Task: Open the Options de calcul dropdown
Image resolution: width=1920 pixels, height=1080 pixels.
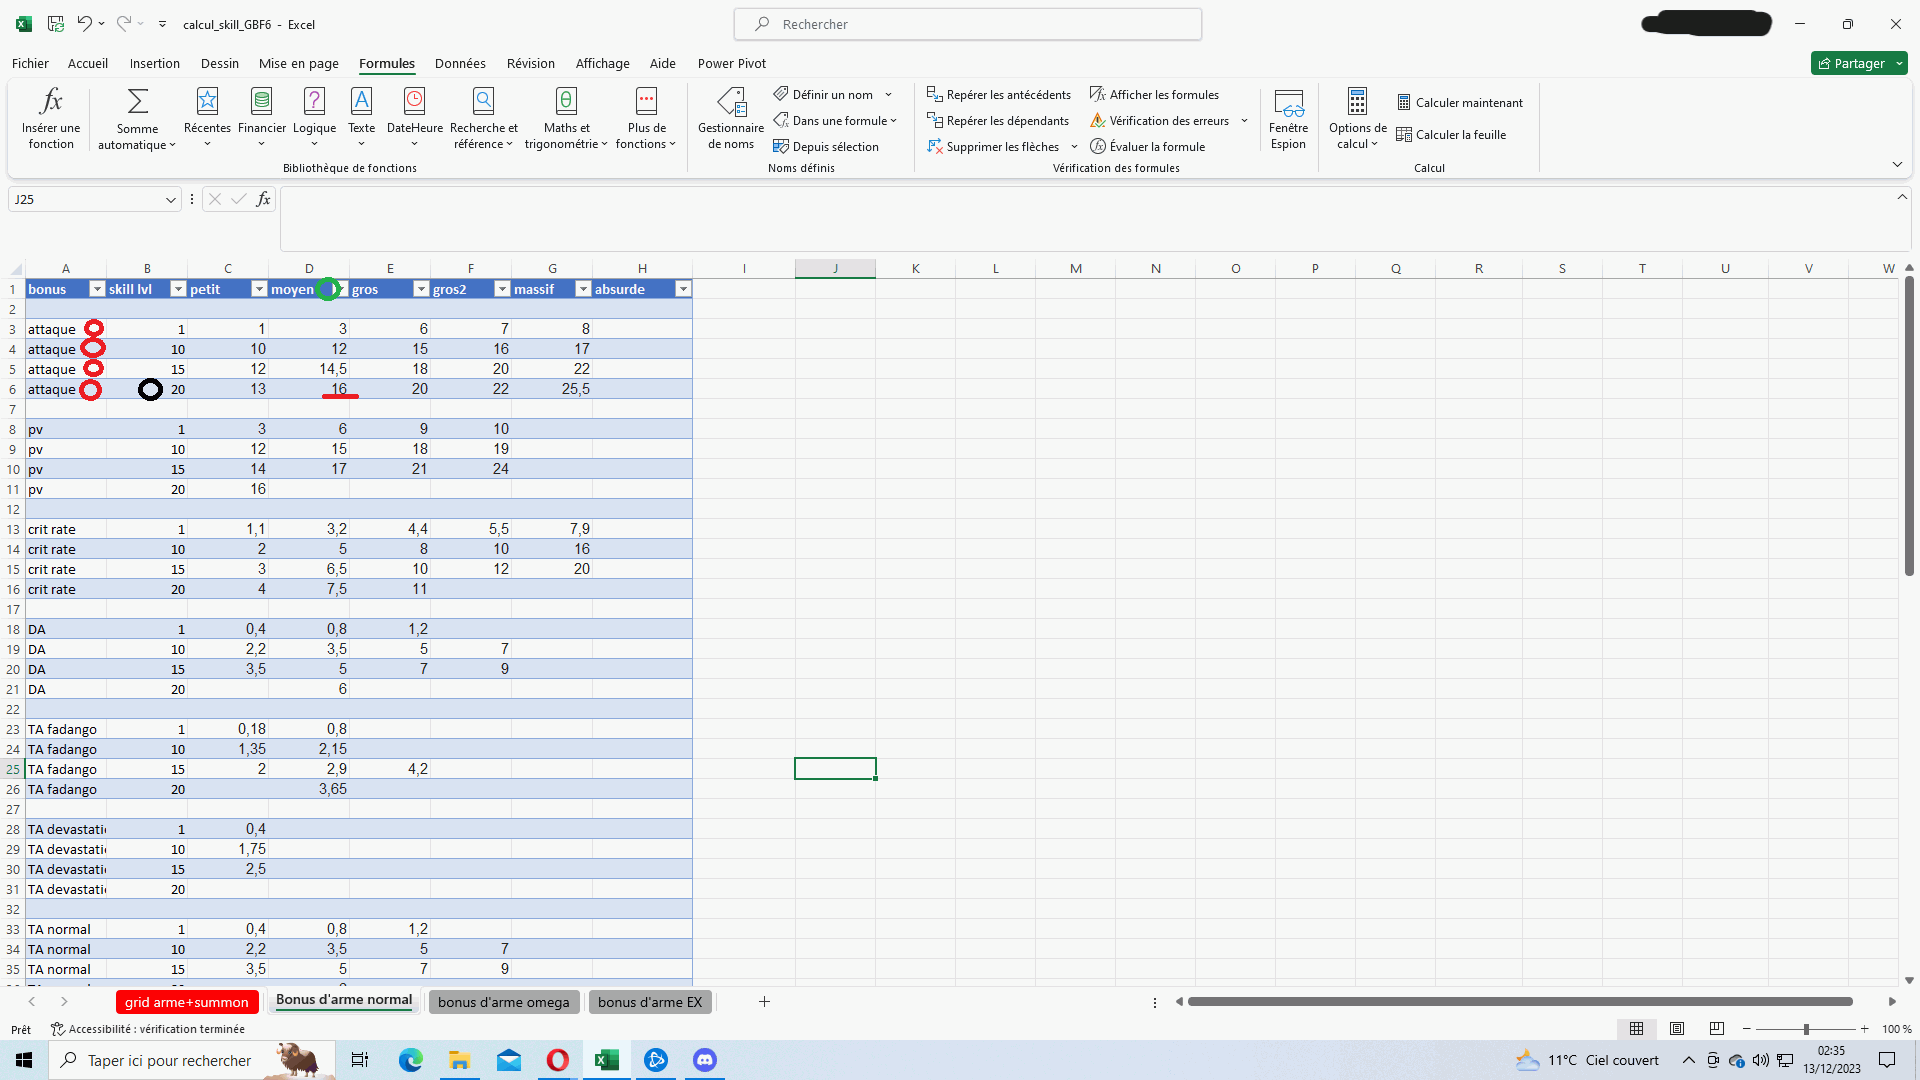Action: point(1357,117)
